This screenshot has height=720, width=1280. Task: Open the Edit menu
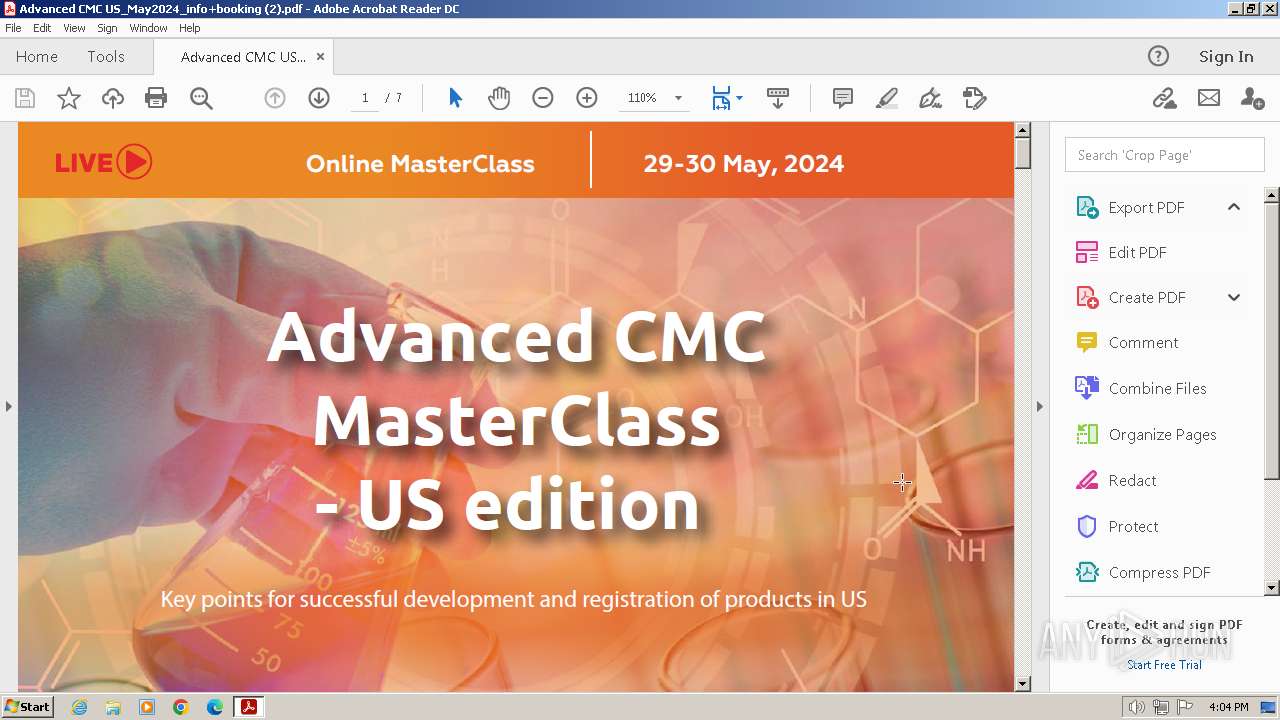42,28
